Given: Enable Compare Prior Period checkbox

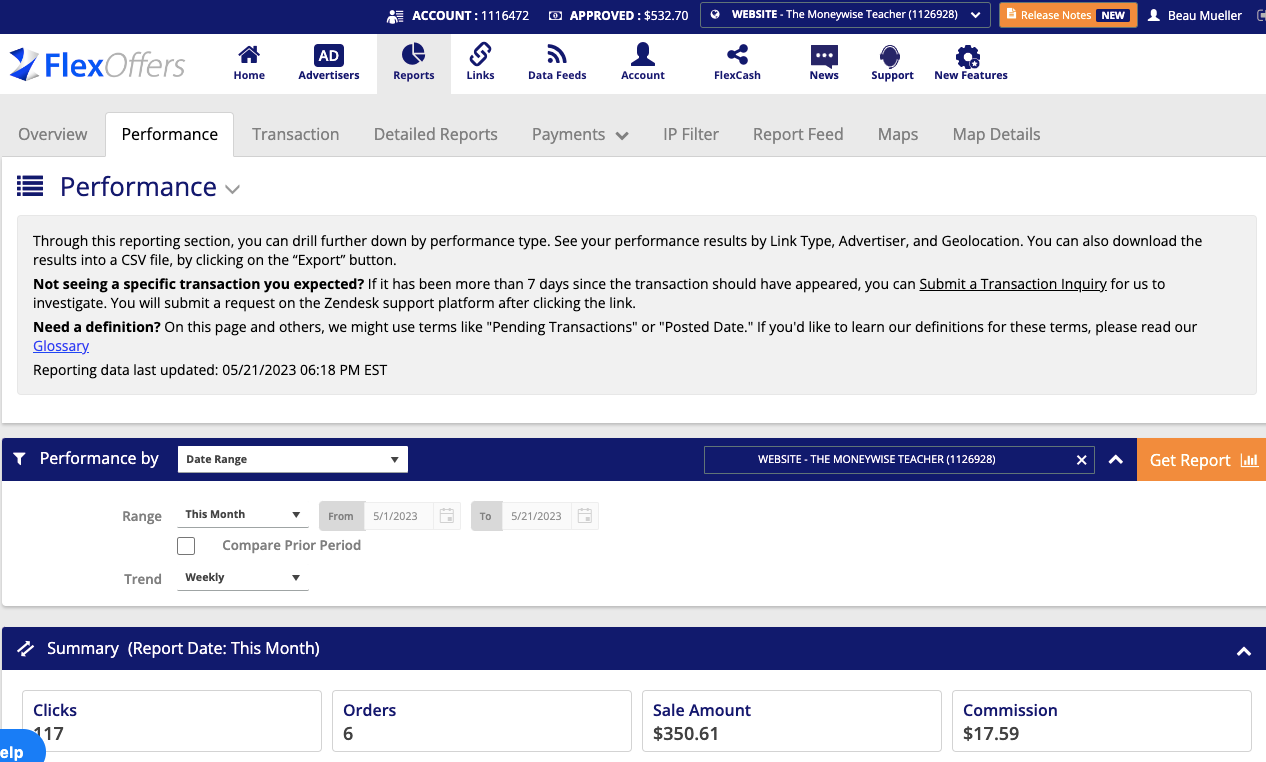Looking at the screenshot, I should point(186,545).
